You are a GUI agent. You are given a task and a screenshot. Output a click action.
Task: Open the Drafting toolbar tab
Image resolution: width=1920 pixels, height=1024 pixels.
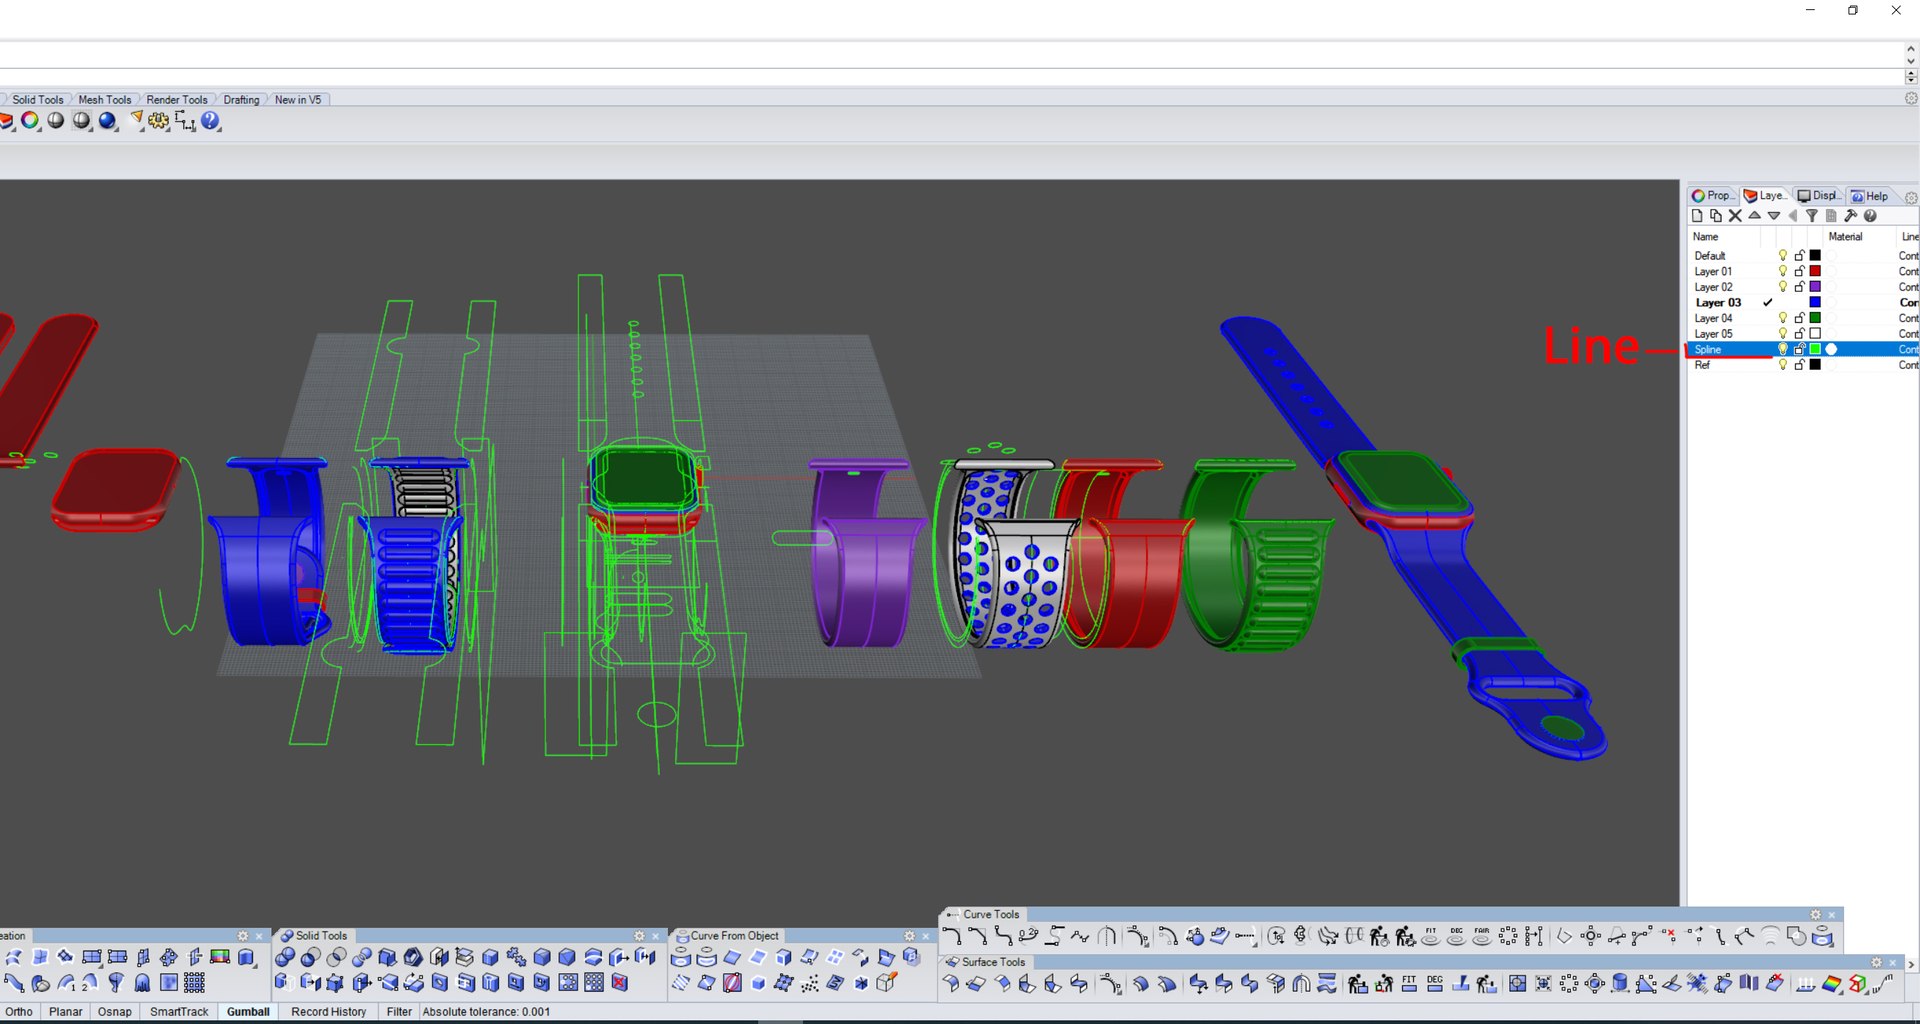[241, 100]
